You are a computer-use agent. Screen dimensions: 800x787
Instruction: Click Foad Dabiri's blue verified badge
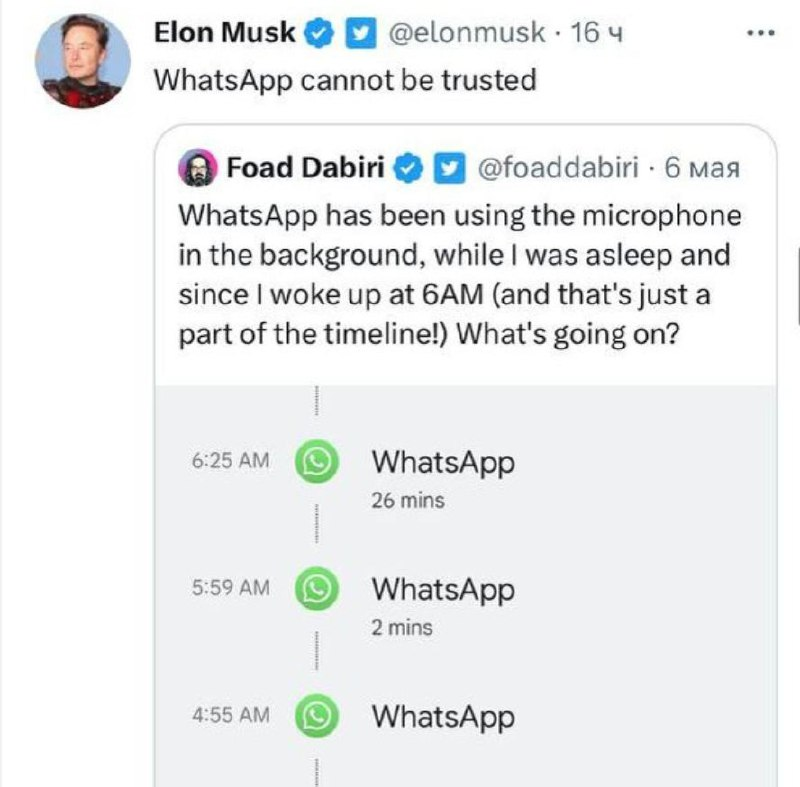click(409, 168)
